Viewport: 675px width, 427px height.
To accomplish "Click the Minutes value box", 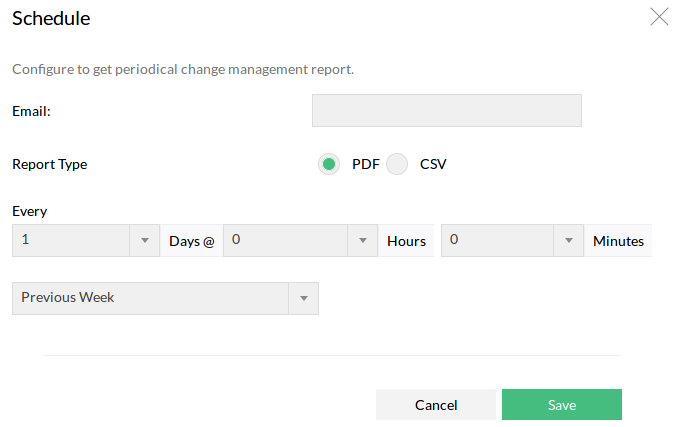I will [x=497, y=241].
